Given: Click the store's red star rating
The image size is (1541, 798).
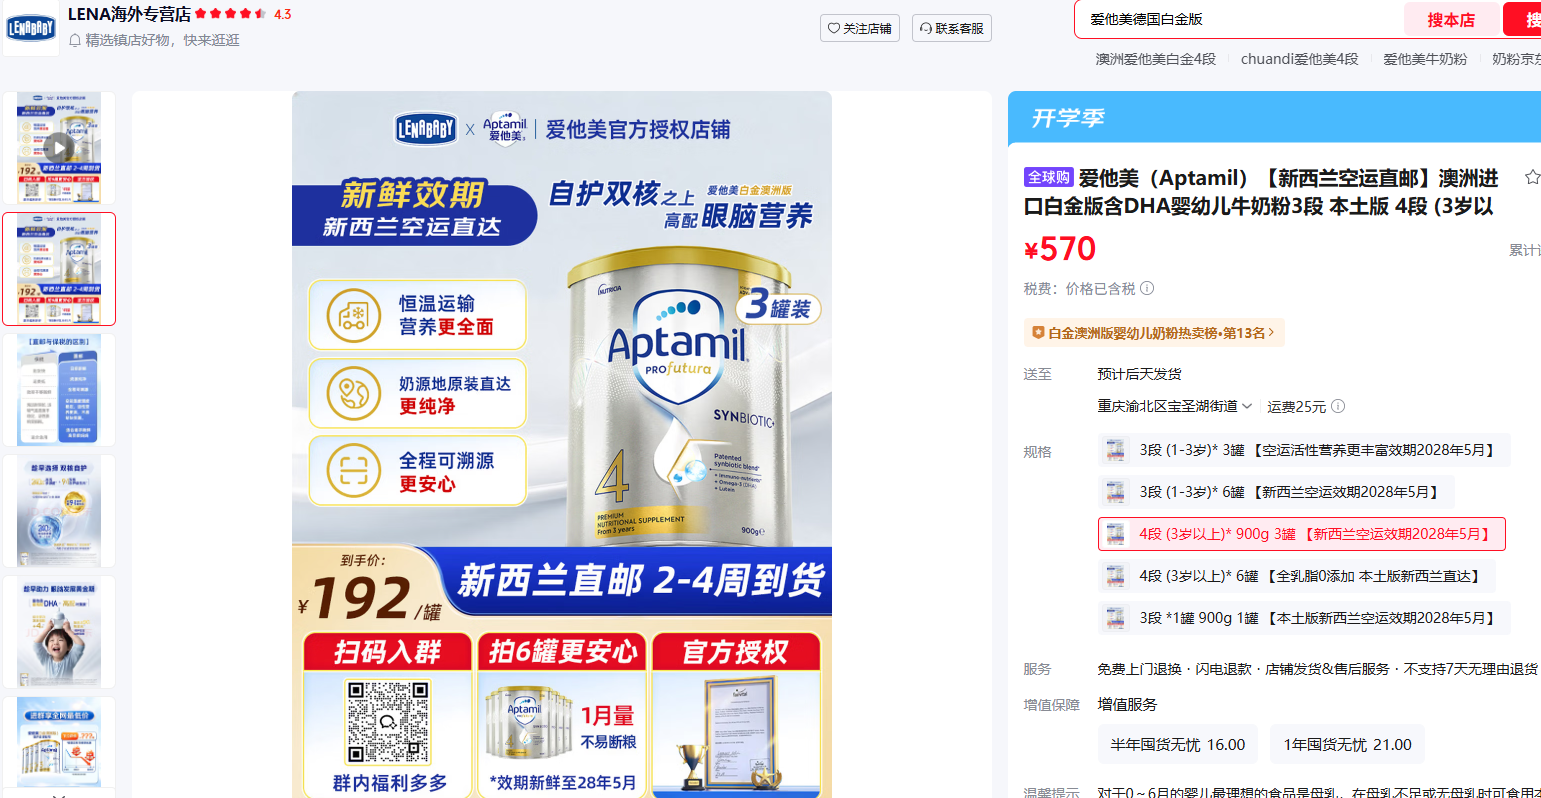Looking at the screenshot, I should [x=231, y=14].
